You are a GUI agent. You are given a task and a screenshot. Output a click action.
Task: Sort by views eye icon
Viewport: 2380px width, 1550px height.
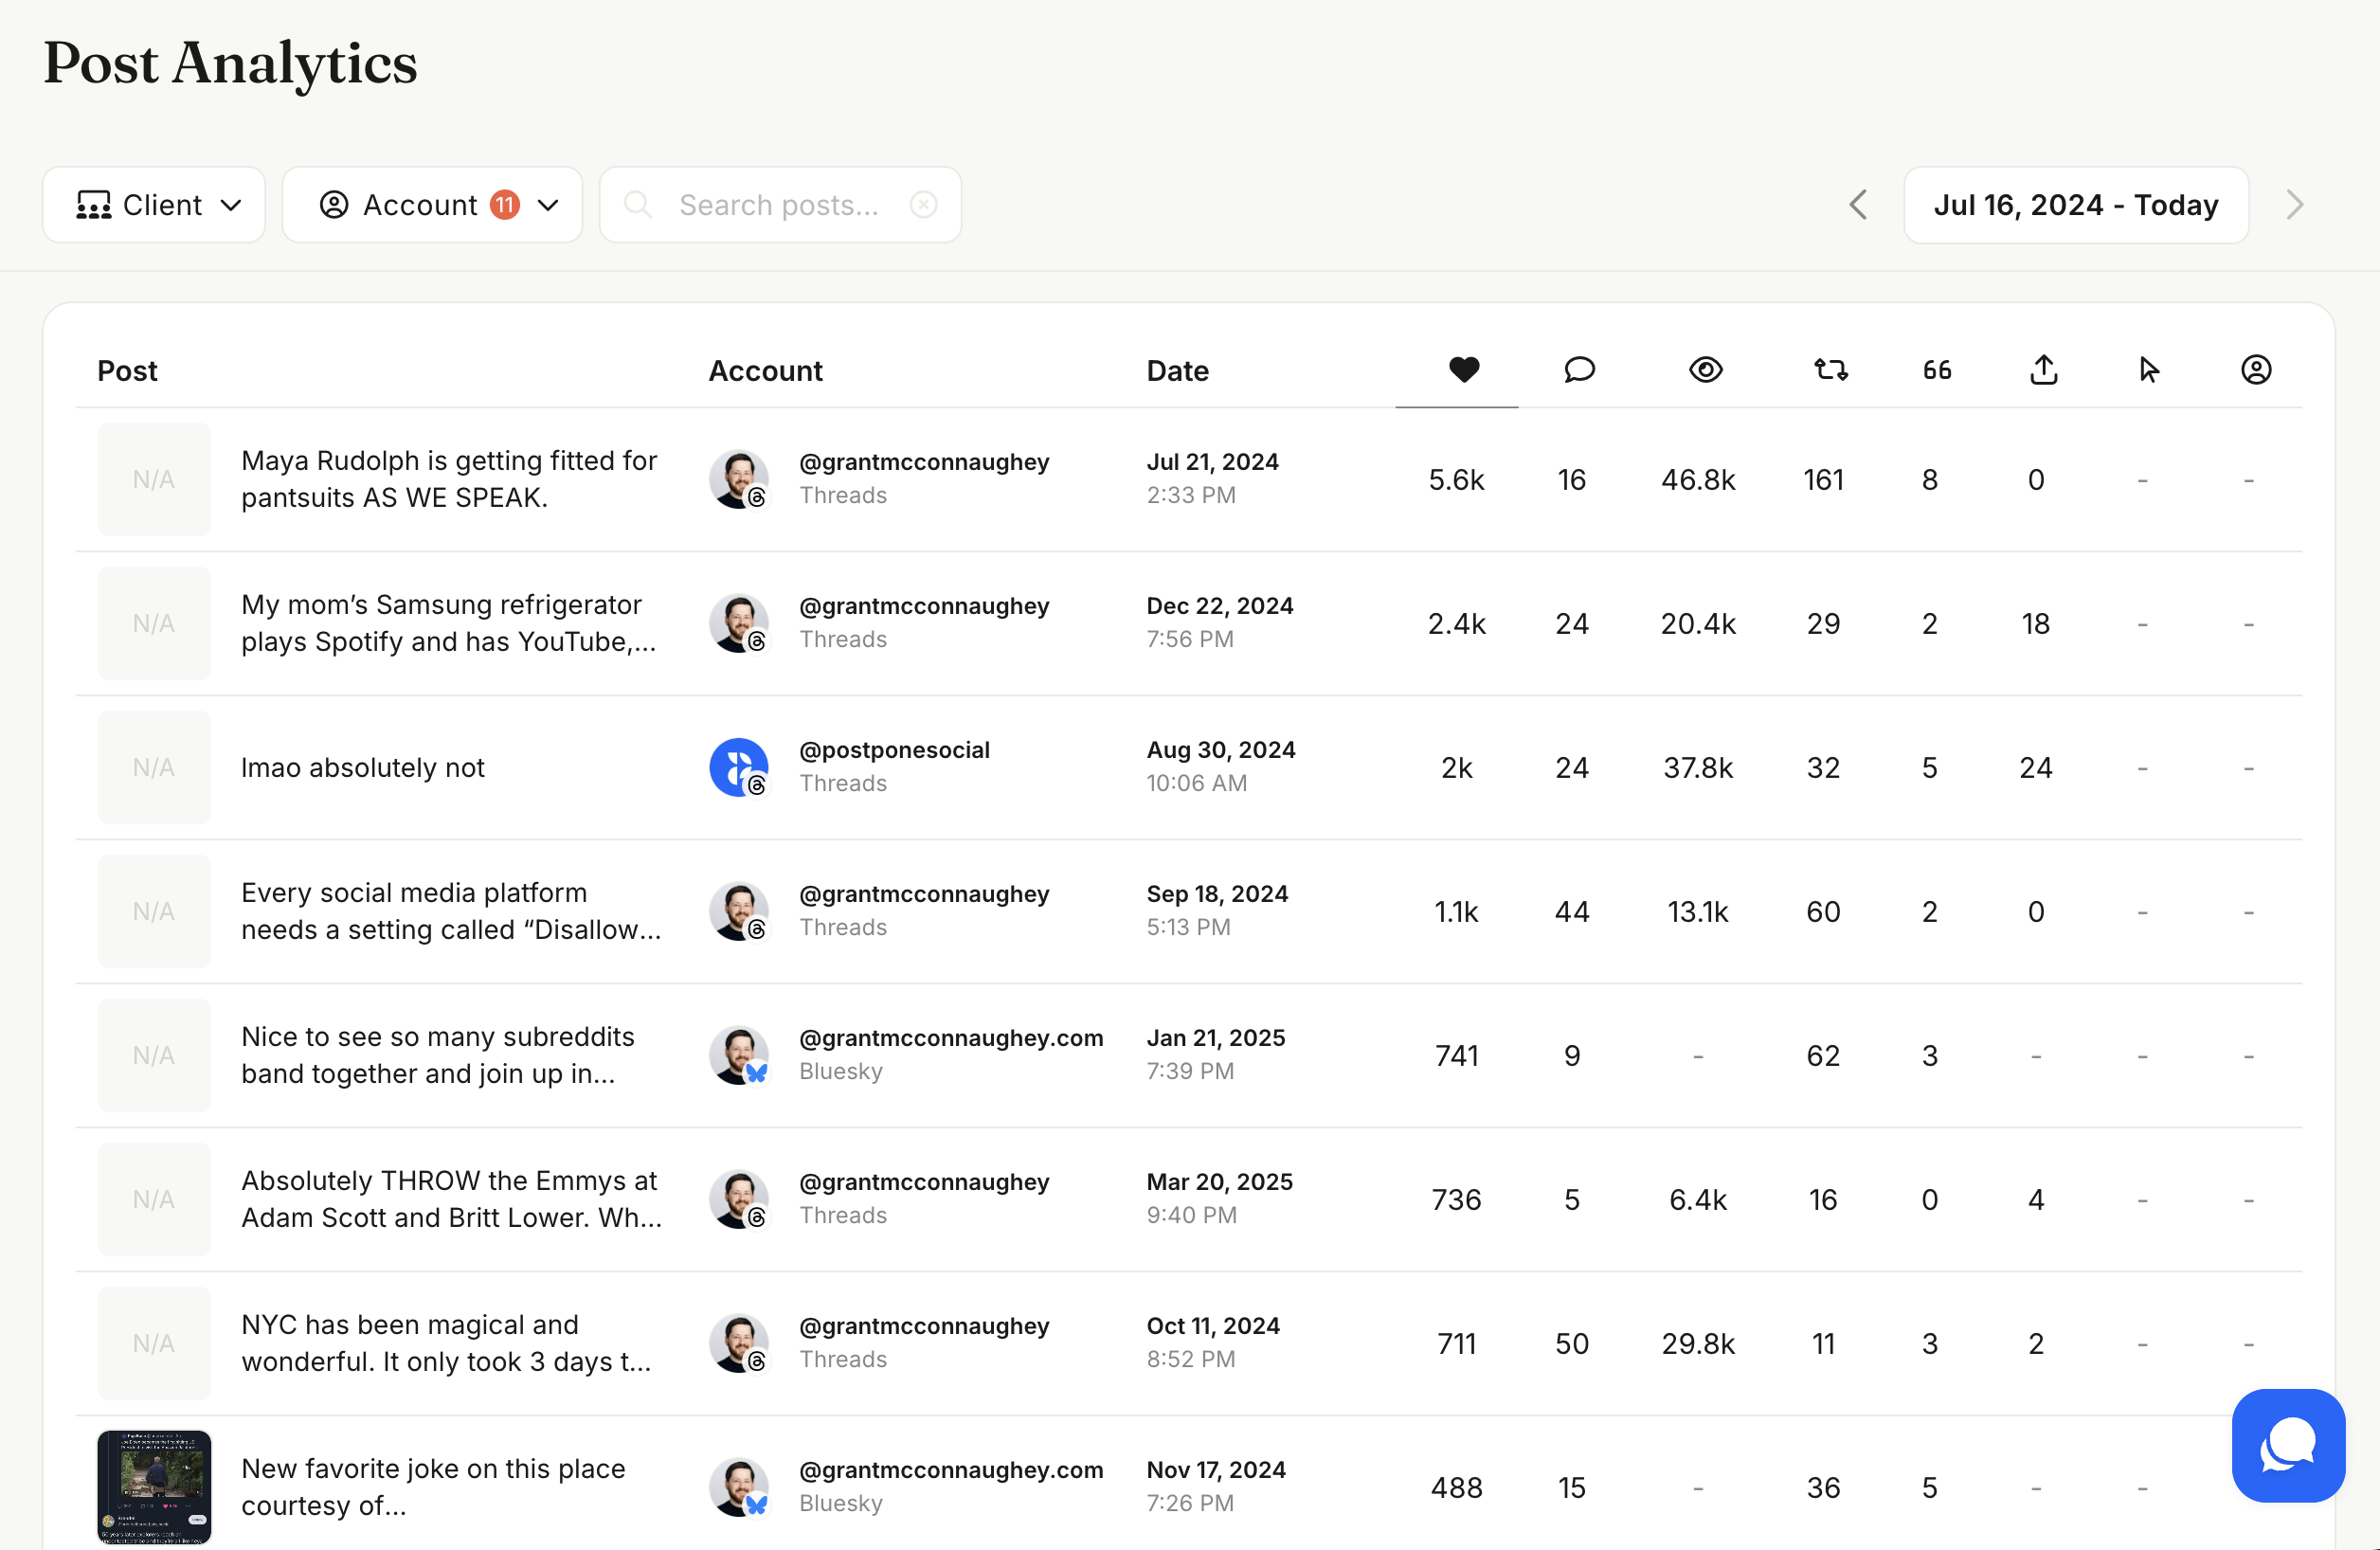pyautogui.click(x=1705, y=370)
